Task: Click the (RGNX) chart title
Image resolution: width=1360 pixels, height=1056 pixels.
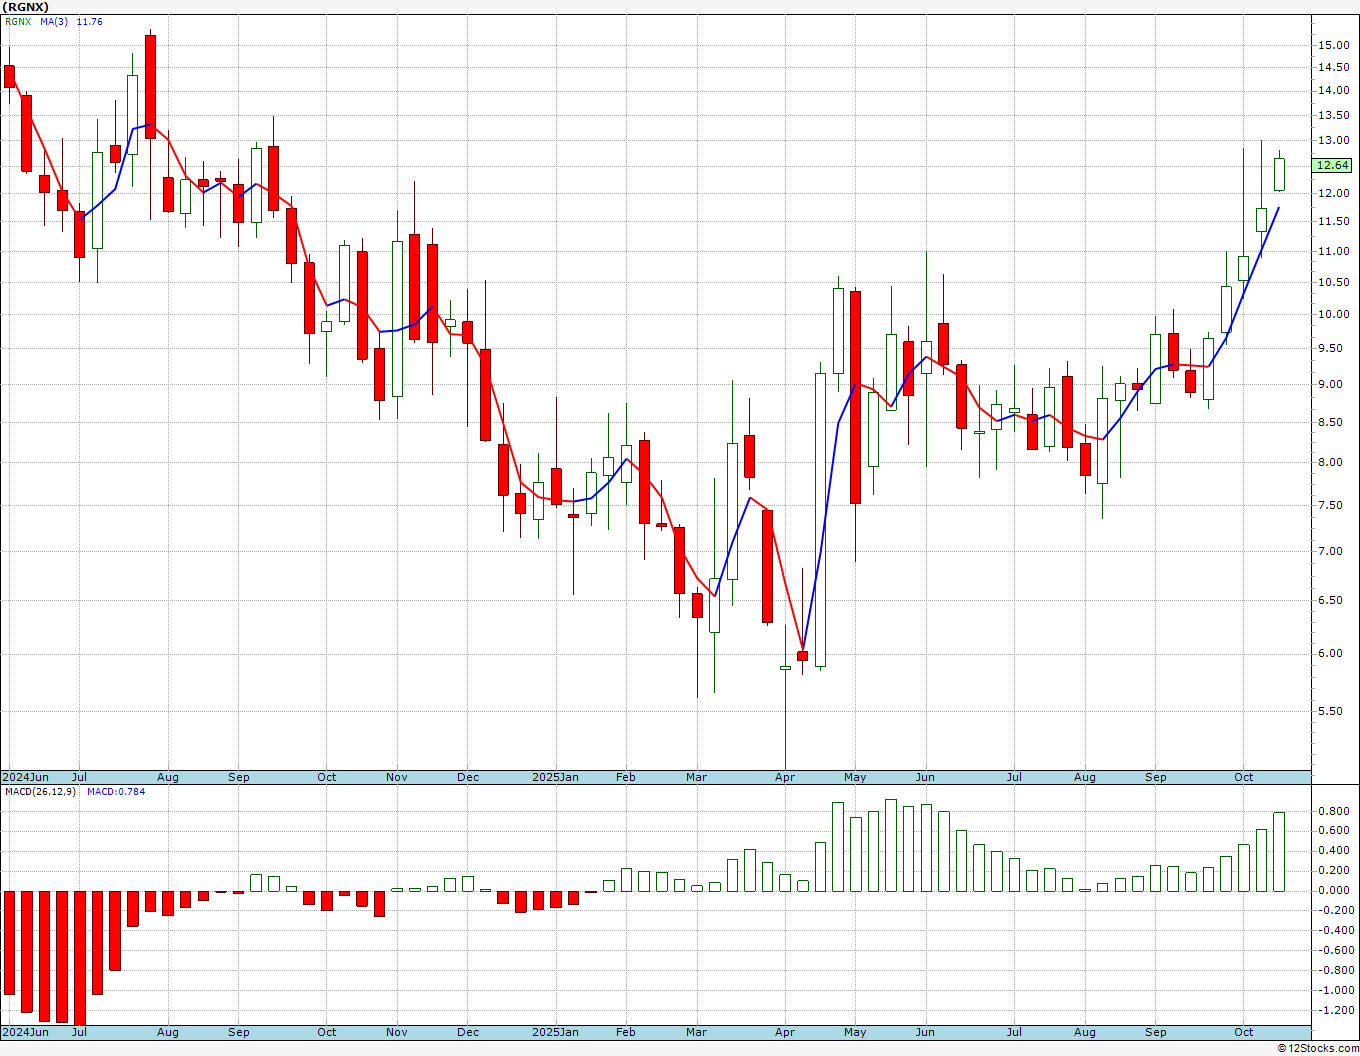Action: pos(26,7)
